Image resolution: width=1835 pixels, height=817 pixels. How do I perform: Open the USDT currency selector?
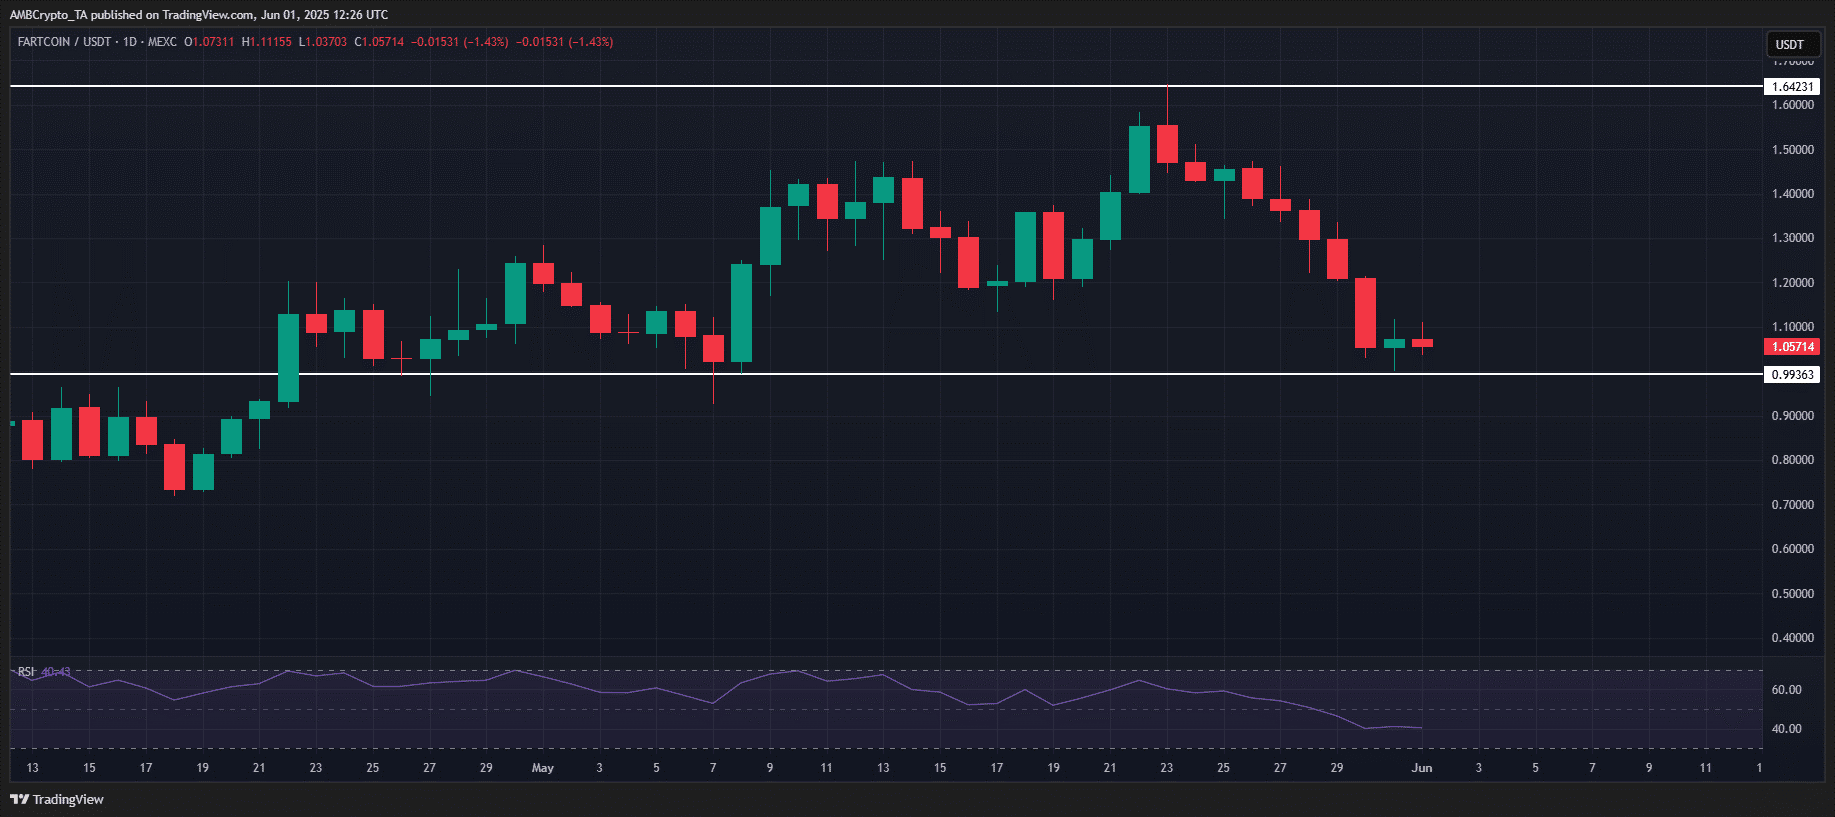(x=1789, y=44)
